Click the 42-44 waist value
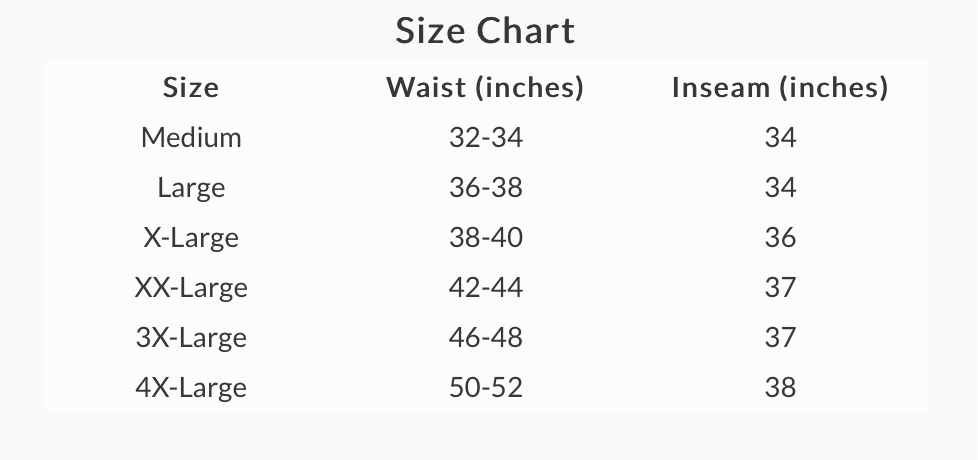The height and width of the screenshot is (460, 978). click(486, 287)
